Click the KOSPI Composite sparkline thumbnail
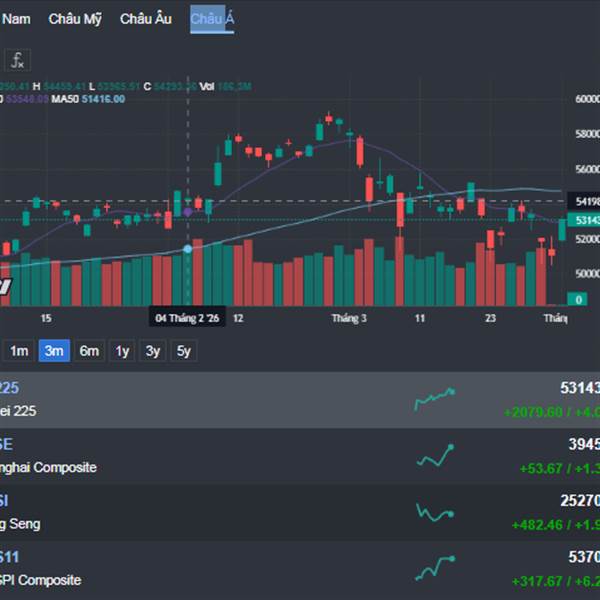The image size is (600, 600). pos(435,569)
